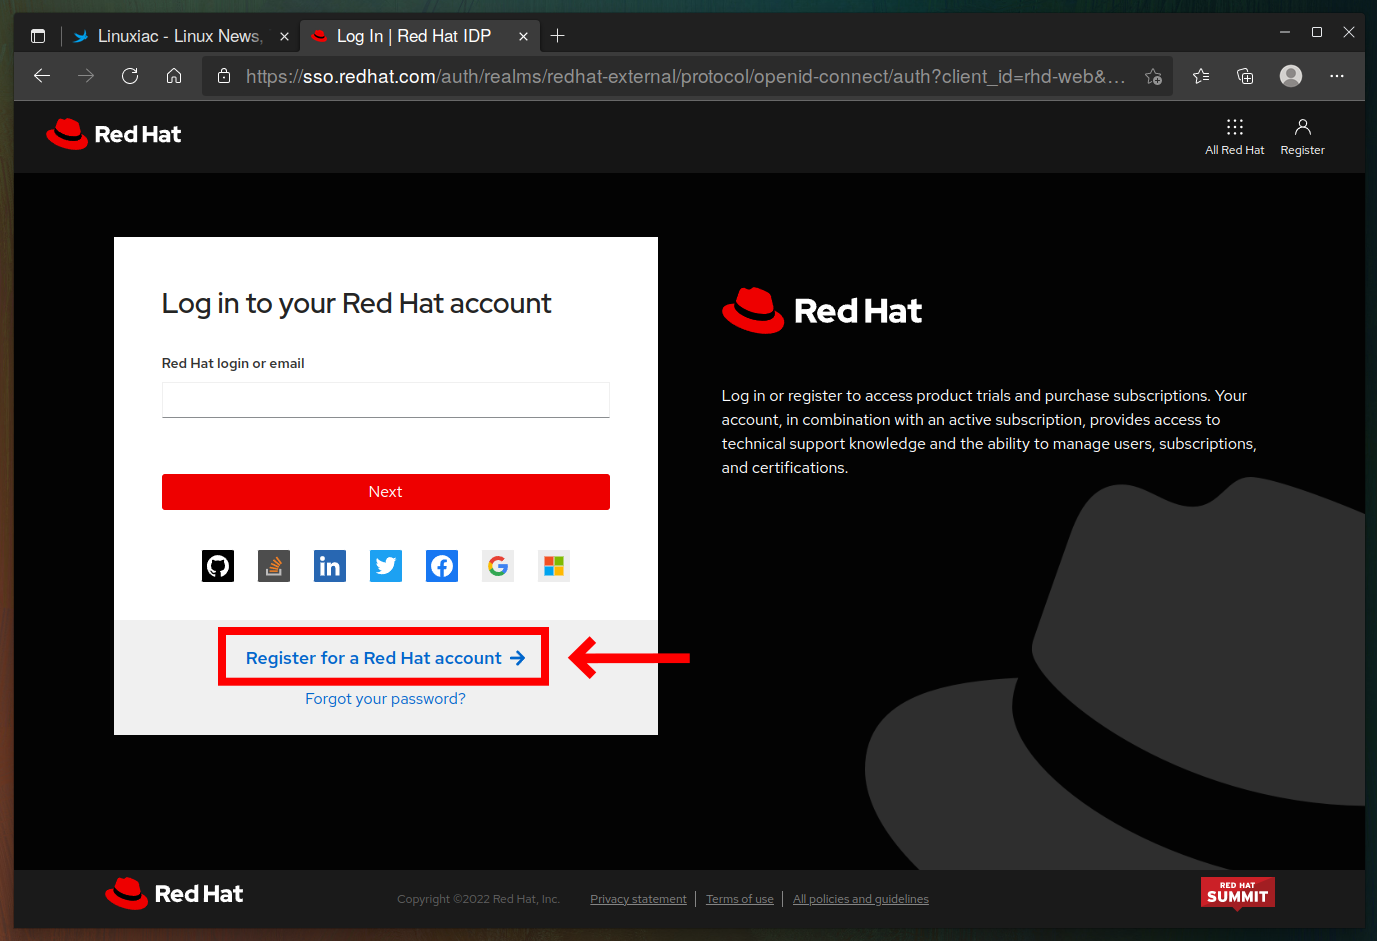Focus the Red Hat login or email field
Screen dimensions: 1377x941
(x=386, y=400)
